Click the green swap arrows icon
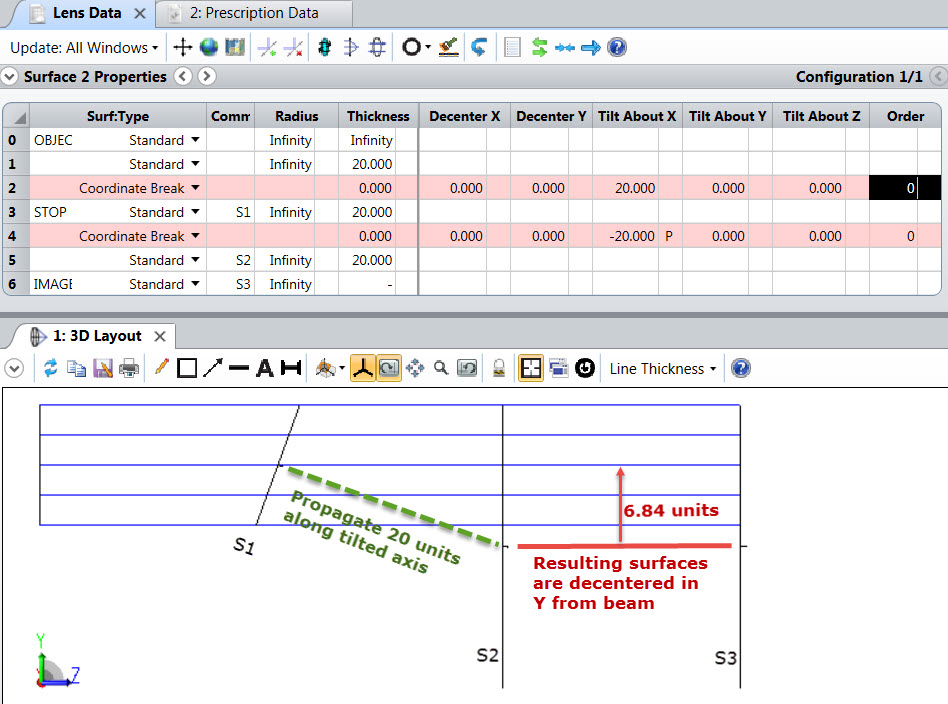The width and height of the screenshot is (948, 704). click(x=539, y=47)
